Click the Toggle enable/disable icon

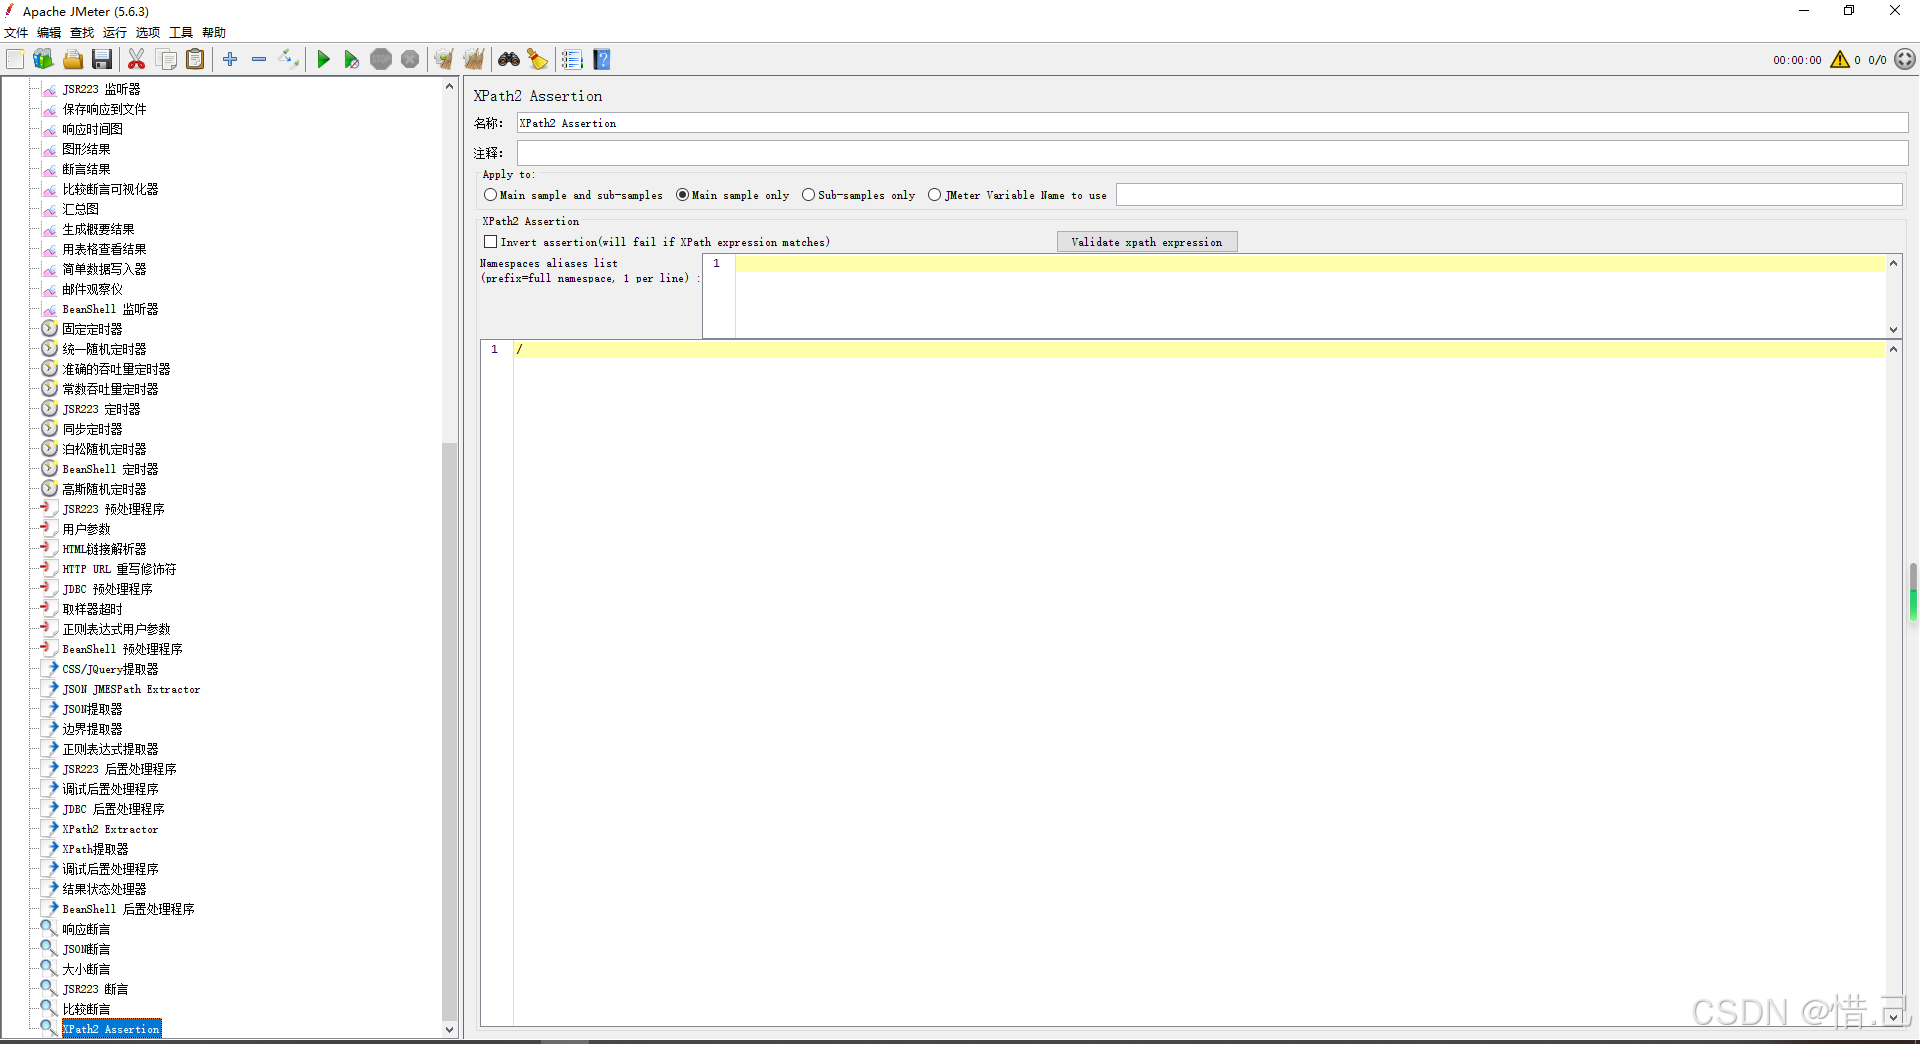[288, 60]
